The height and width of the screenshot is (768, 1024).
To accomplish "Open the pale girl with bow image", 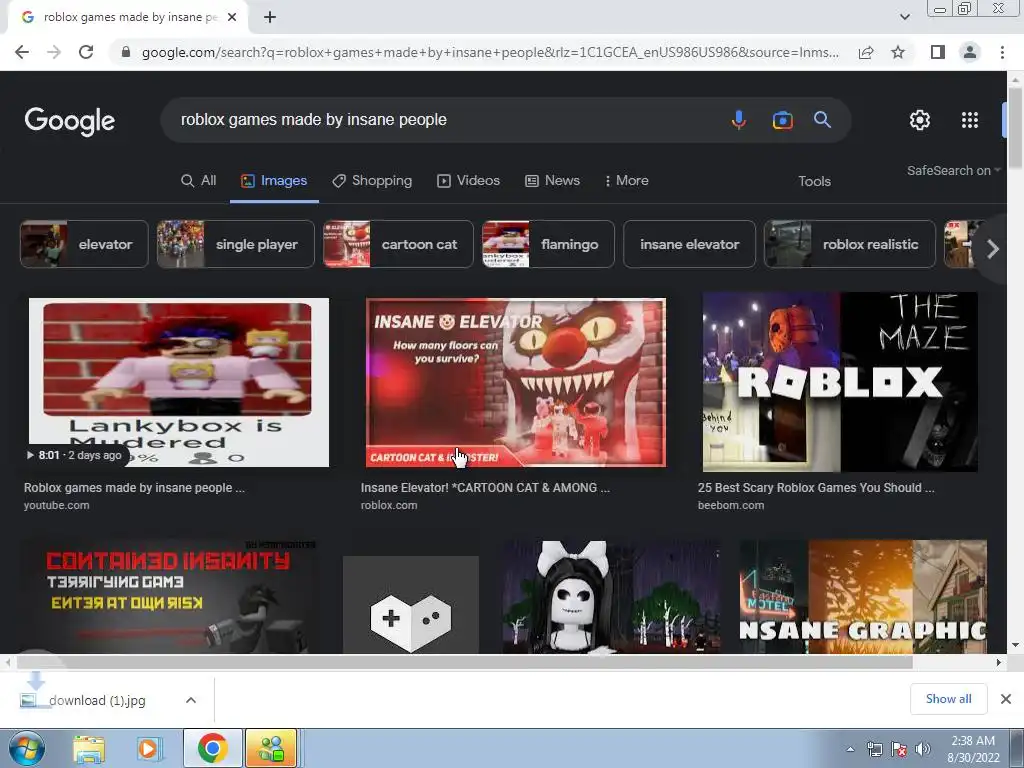I will pos(611,596).
